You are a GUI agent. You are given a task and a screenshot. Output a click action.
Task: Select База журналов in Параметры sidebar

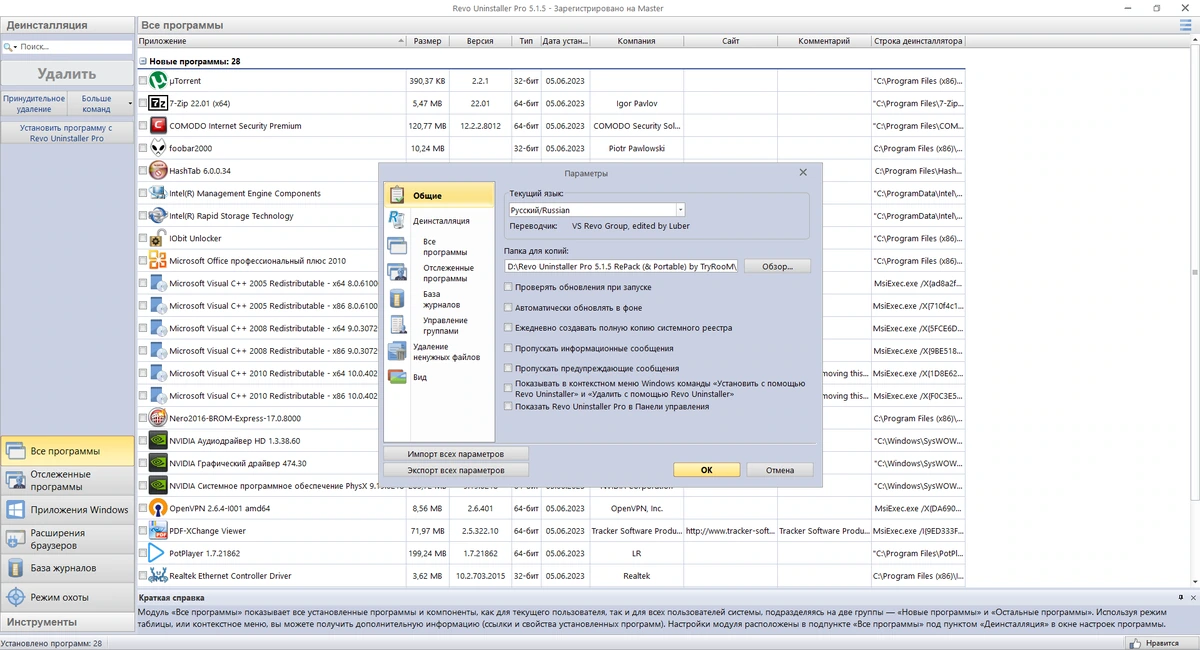(441, 299)
